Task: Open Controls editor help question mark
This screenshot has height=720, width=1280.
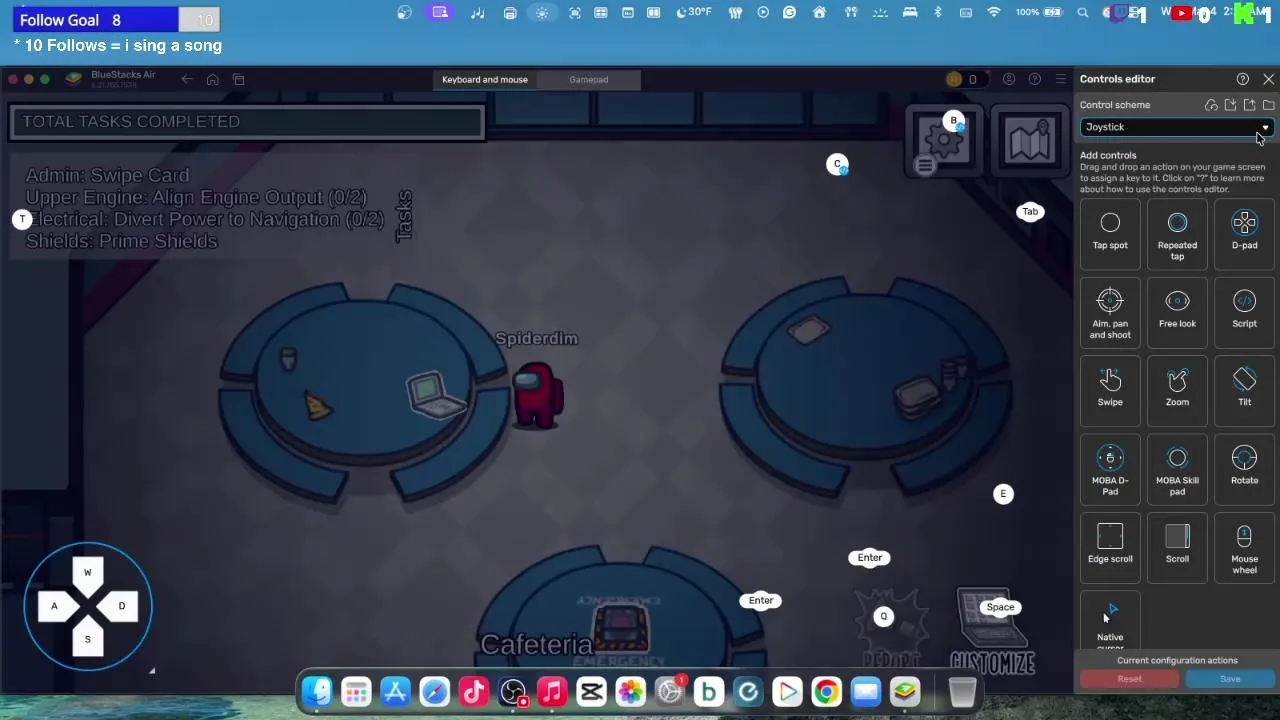Action: tap(1242, 79)
